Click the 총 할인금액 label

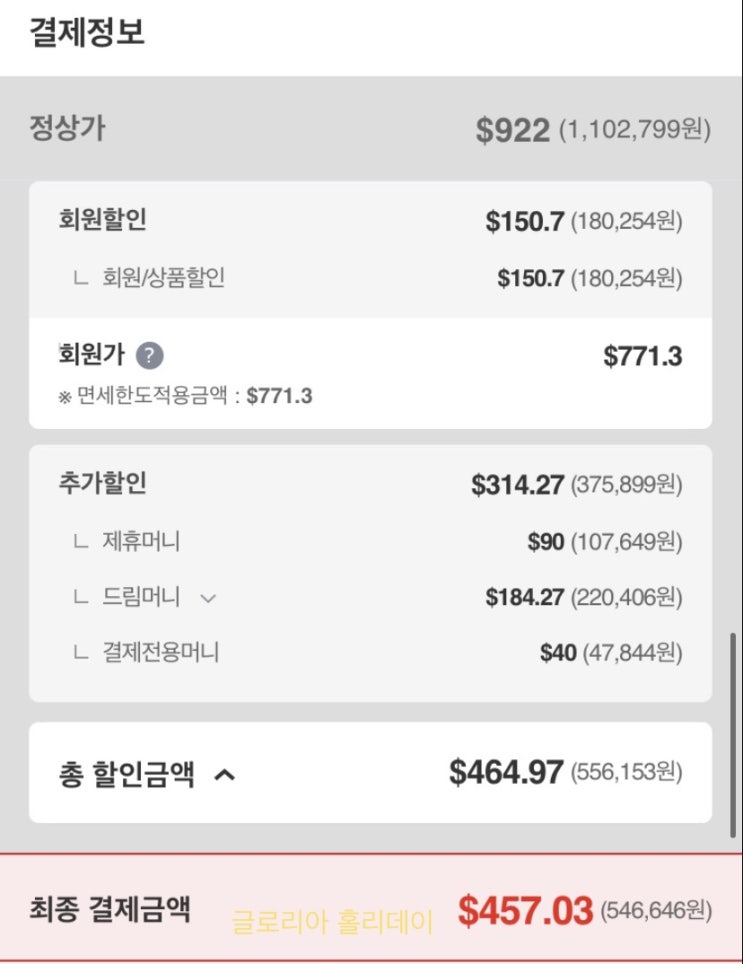127,773
